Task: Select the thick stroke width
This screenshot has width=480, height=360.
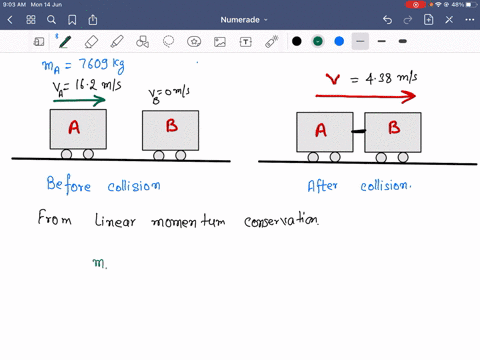Action: (403, 41)
